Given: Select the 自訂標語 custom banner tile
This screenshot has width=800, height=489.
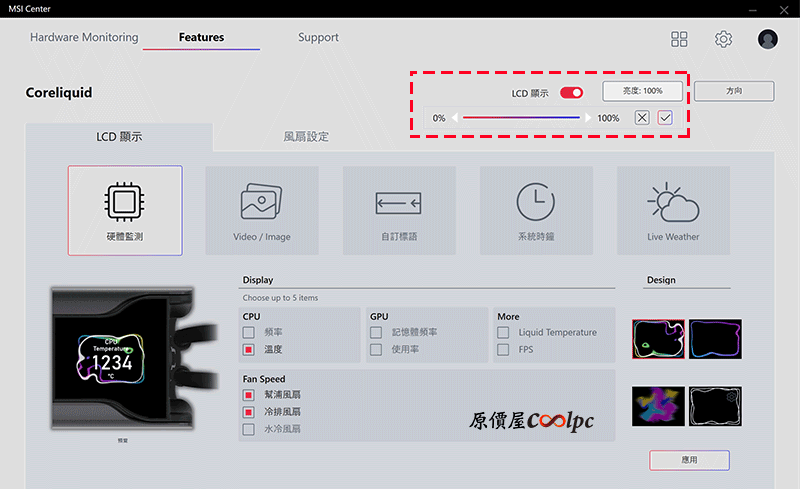Looking at the screenshot, I should [399, 210].
